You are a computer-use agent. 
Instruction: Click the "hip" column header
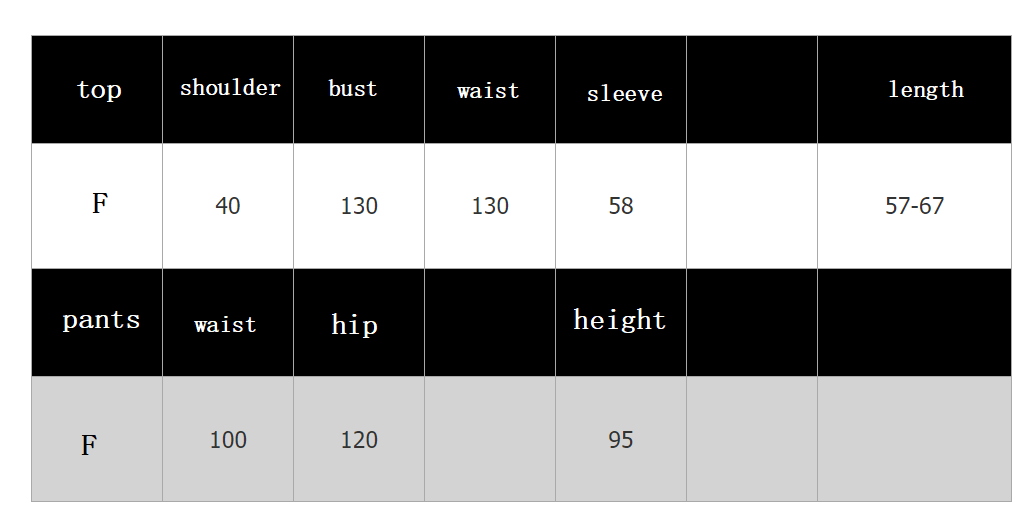[x=354, y=325]
